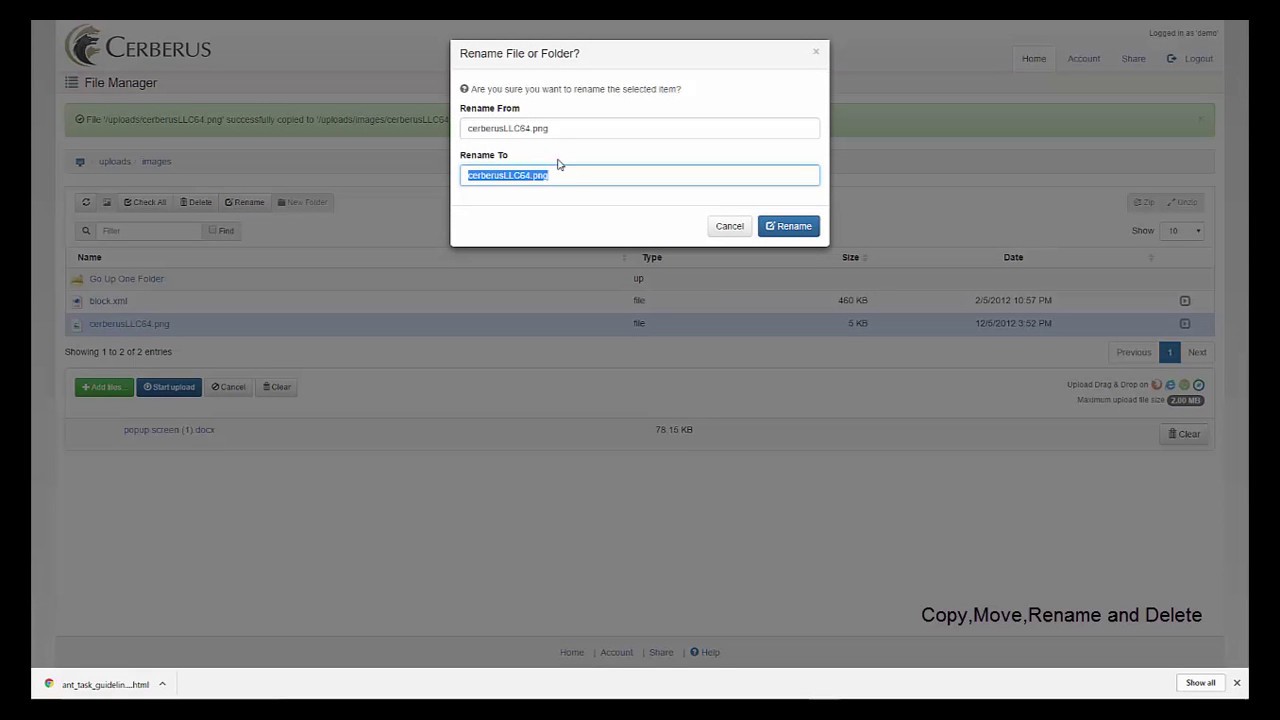Image resolution: width=1280 pixels, height=720 pixels.
Task: Open action menu for block.xml row
Action: coord(1185,301)
